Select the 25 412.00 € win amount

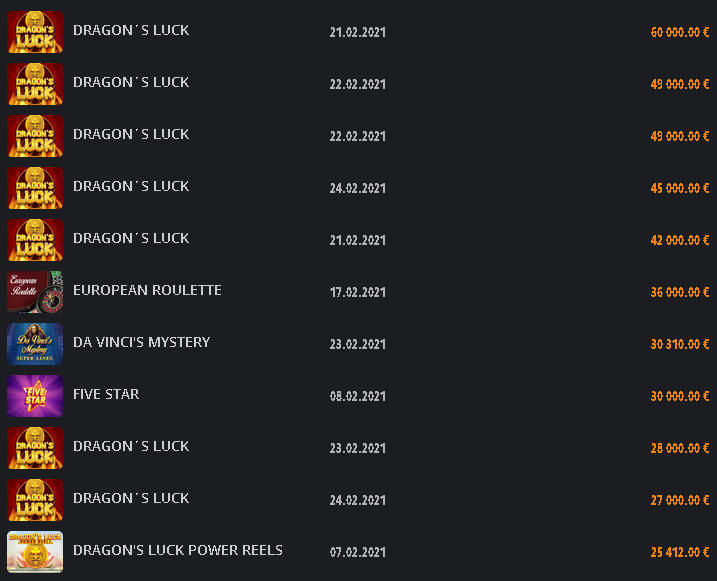680,552
